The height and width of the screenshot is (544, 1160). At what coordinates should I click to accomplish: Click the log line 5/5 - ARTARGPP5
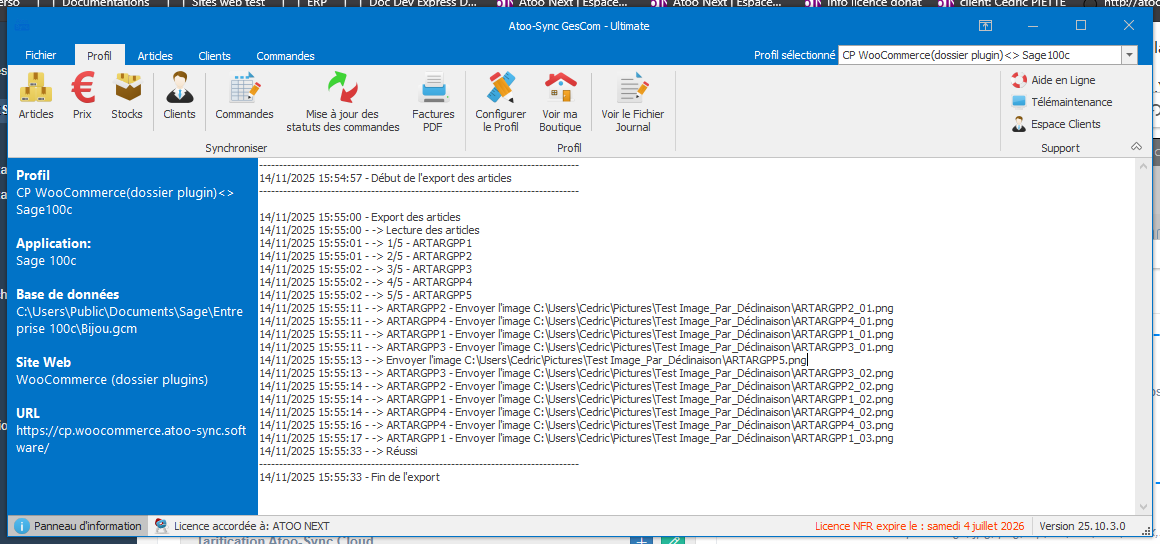(x=365, y=295)
